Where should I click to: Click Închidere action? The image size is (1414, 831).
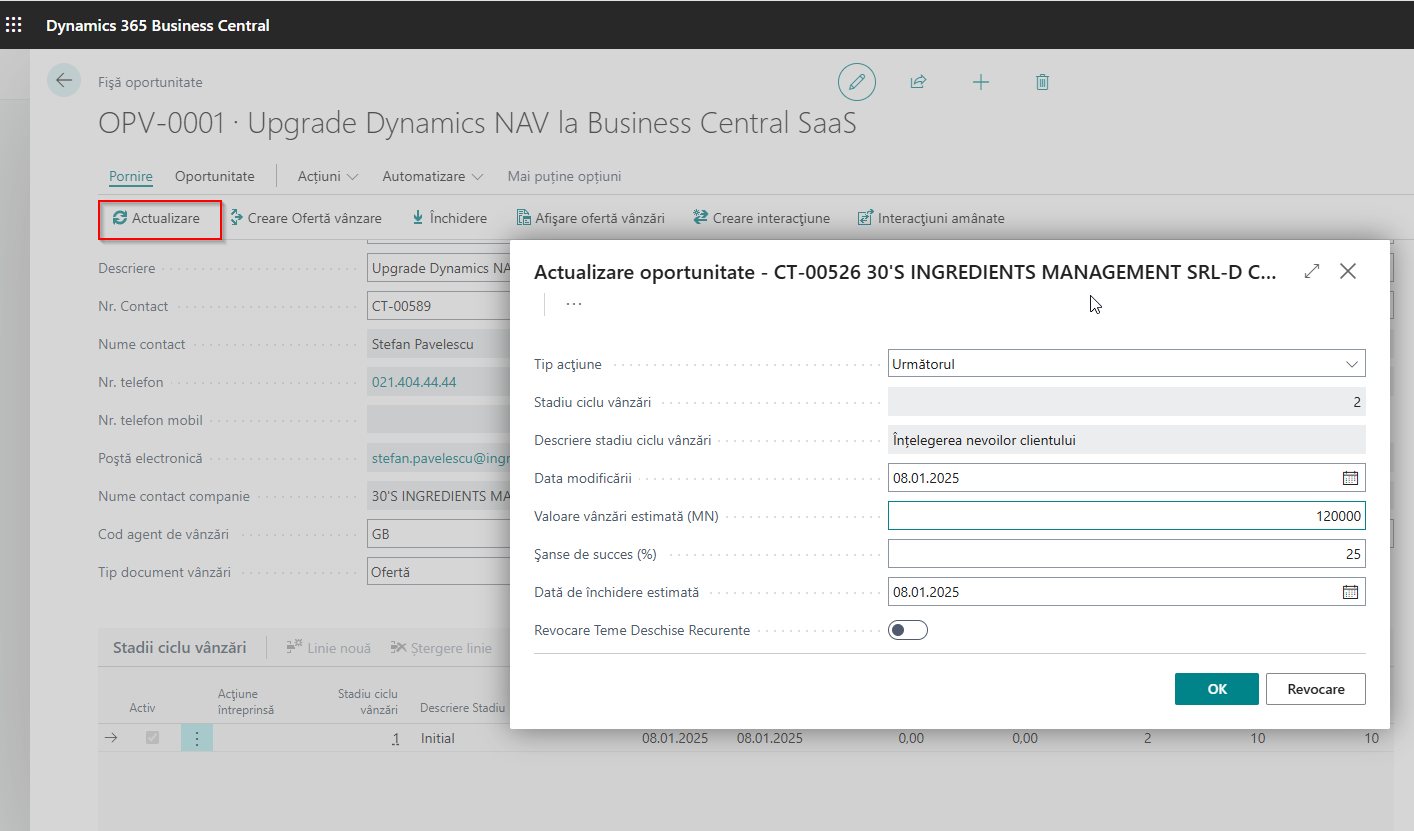click(x=449, y=218)
